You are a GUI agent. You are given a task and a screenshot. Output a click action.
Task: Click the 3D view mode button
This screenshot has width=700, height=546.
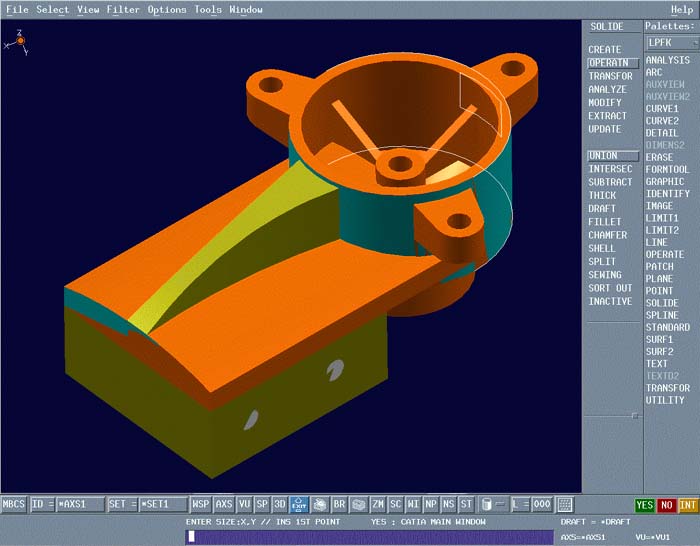tap(280, 505)
